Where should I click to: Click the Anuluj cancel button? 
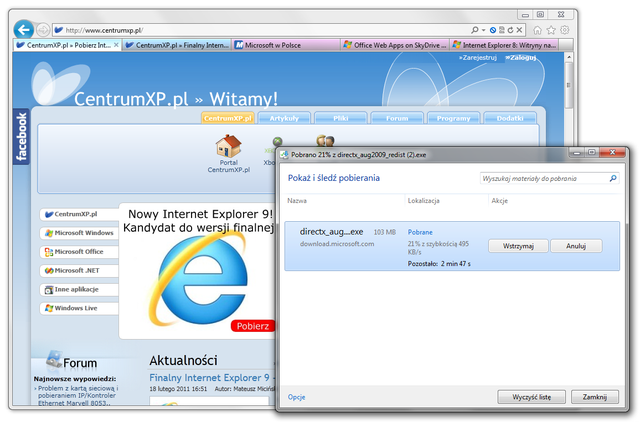576,246
